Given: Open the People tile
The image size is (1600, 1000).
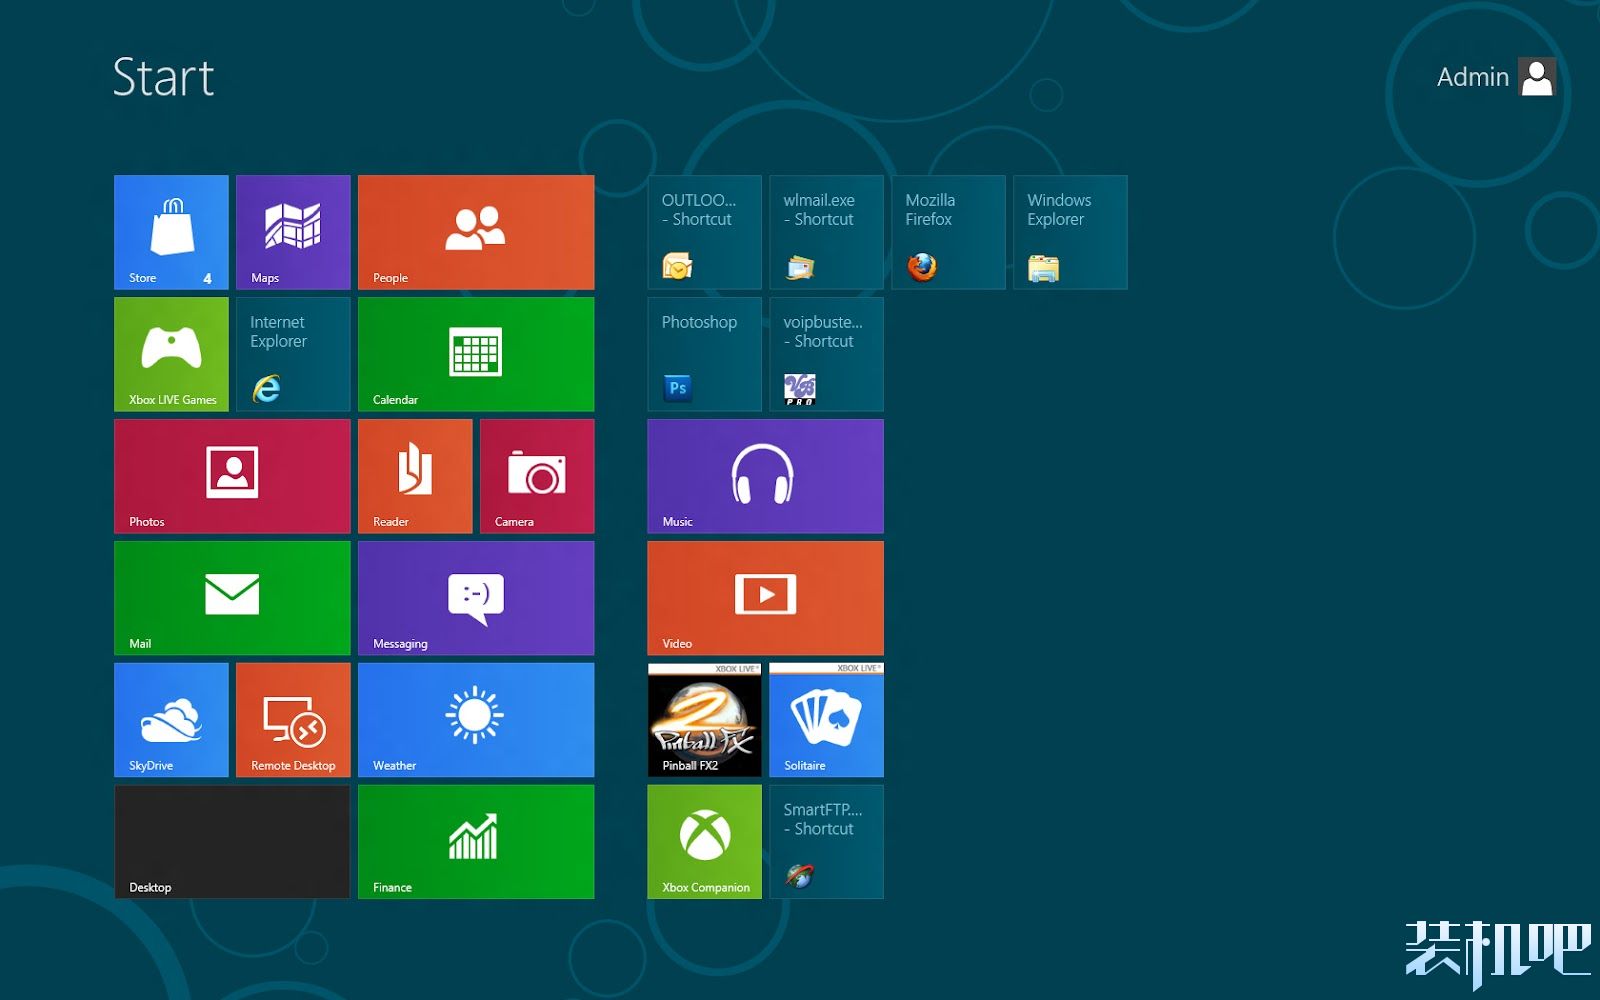Looking at the screenshot, I should pyautogui.click(x=476, y=232).
